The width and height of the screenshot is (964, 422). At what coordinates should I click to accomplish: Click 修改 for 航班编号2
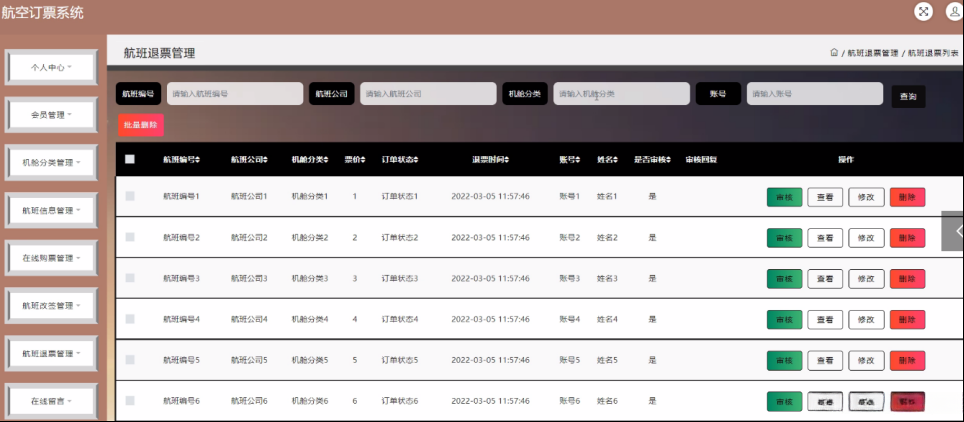click(x=866, y=238)
